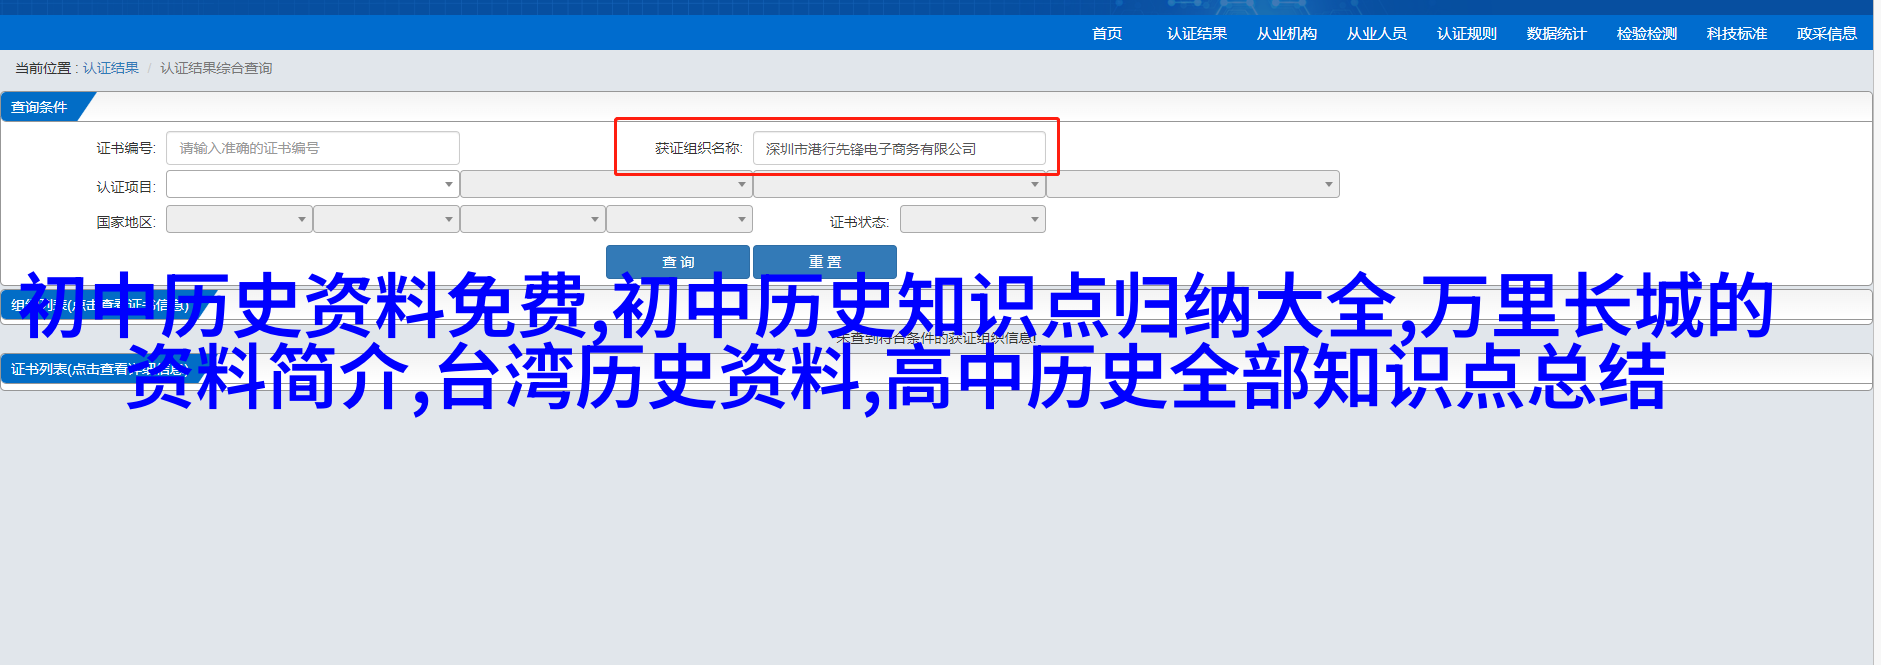Expand the first 国家地区 dropdown
The image size is (1881, 665).
click(x=239, y=220)
